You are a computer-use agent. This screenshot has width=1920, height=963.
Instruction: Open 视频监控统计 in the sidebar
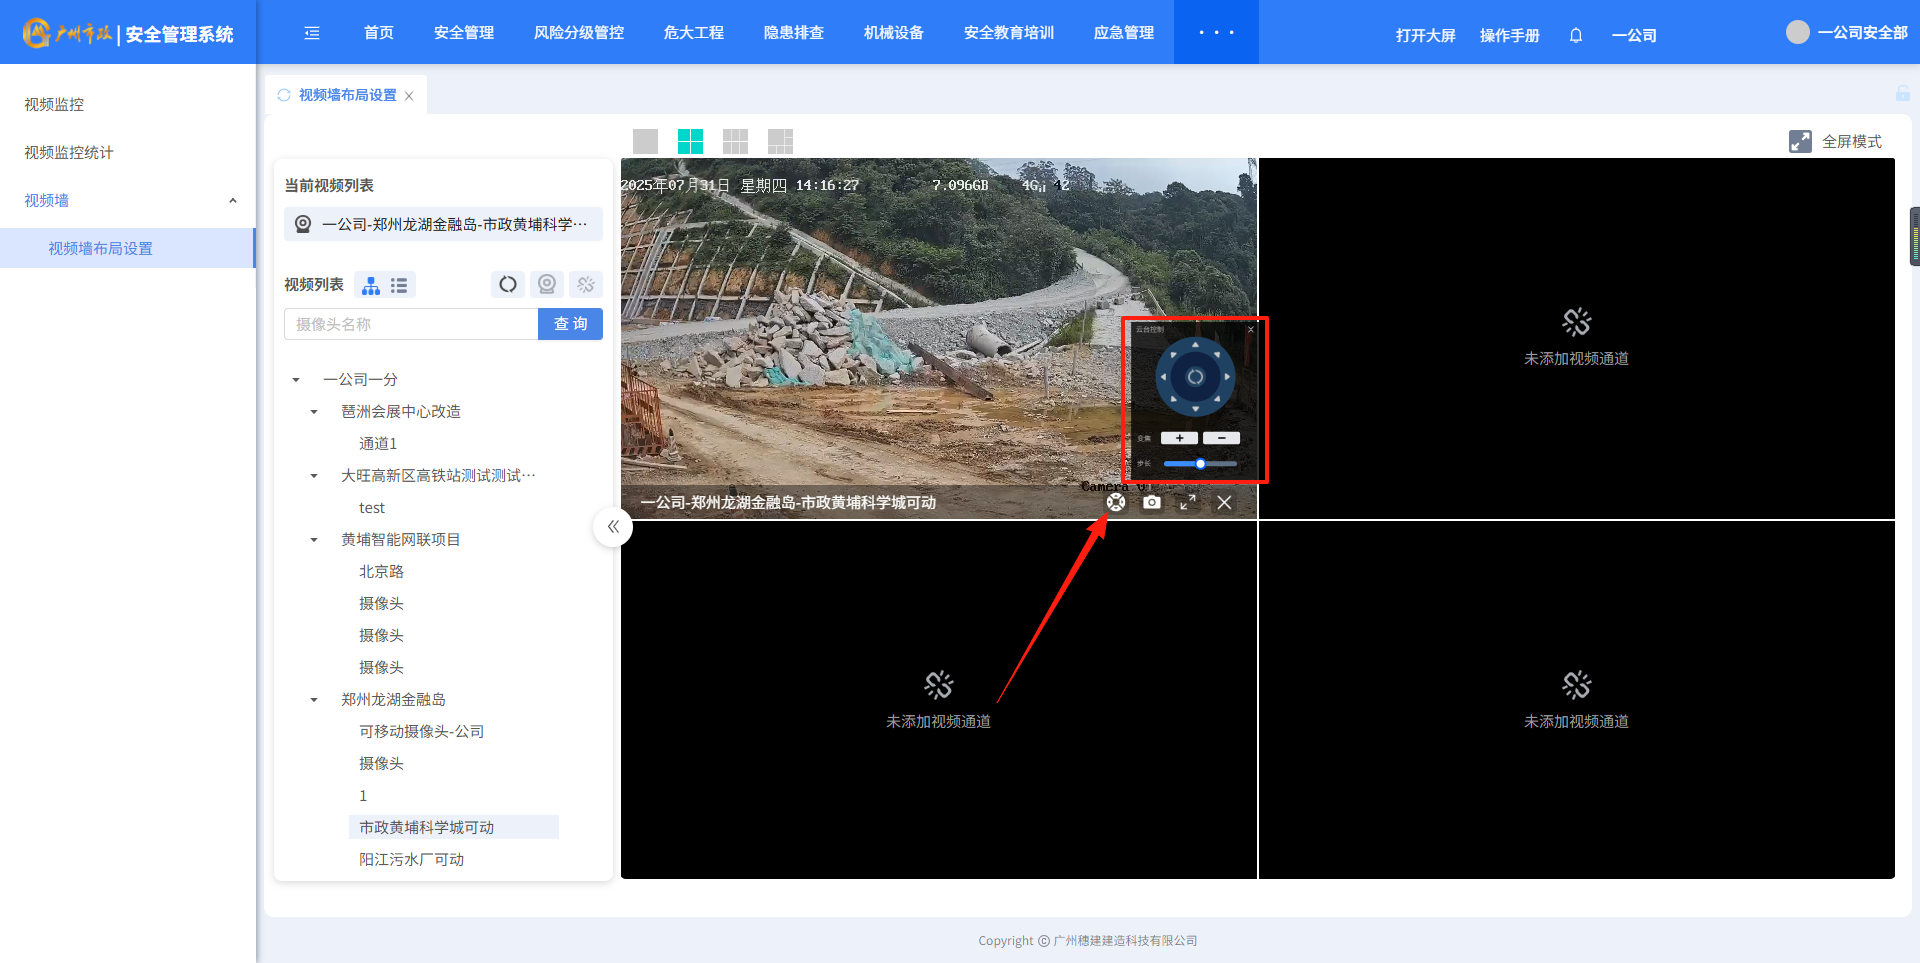(69, 153)
